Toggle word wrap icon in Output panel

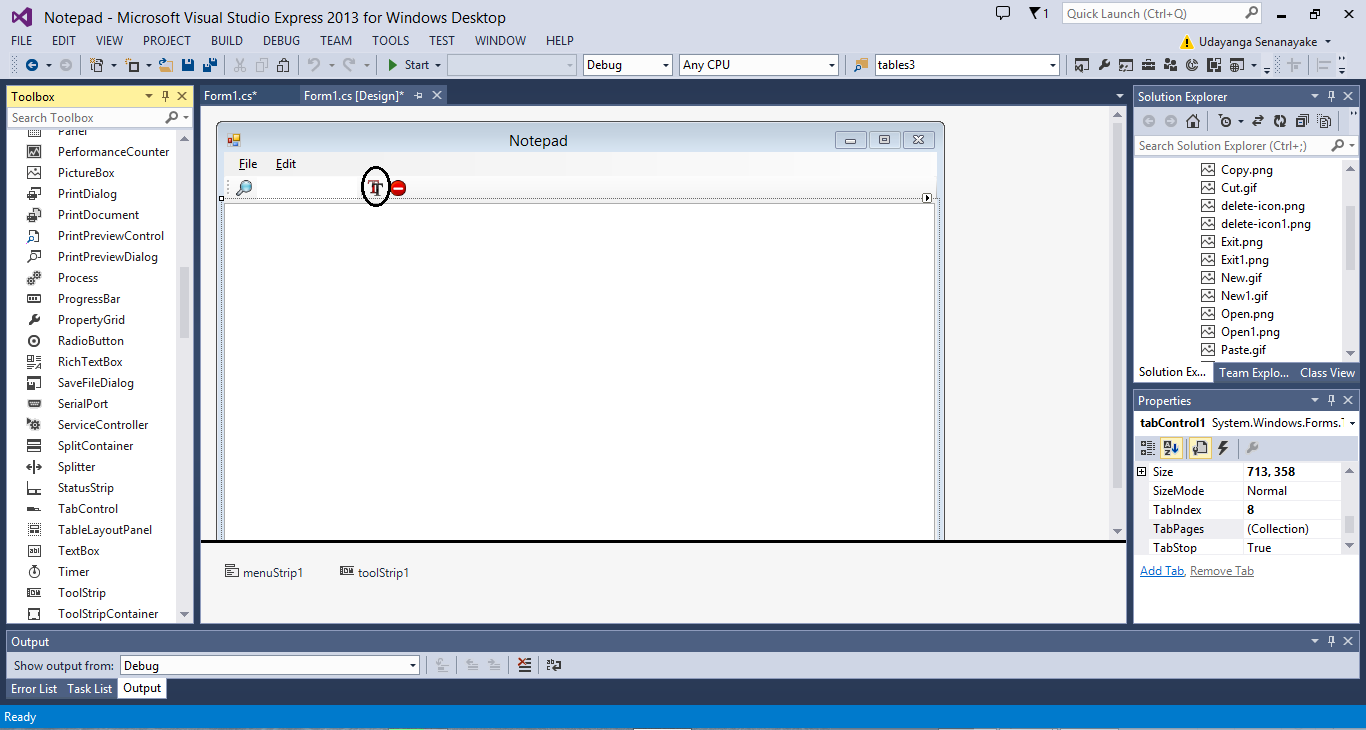point(553,665)
